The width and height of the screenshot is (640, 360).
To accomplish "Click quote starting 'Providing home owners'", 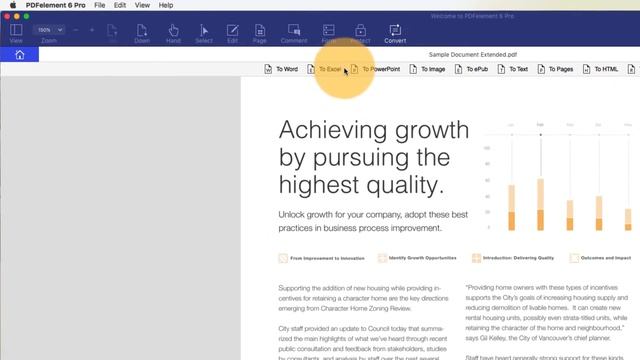I will 547,313.
